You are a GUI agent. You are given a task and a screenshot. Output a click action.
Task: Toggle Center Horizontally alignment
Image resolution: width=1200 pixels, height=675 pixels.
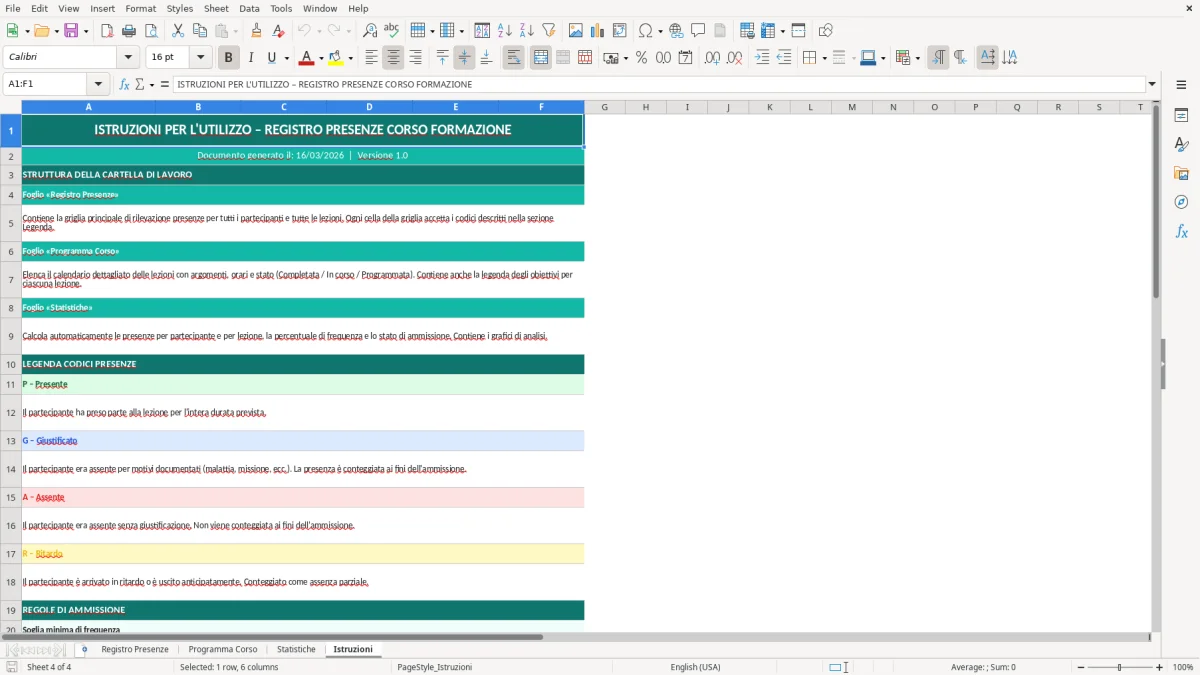(x=393, y=58)
